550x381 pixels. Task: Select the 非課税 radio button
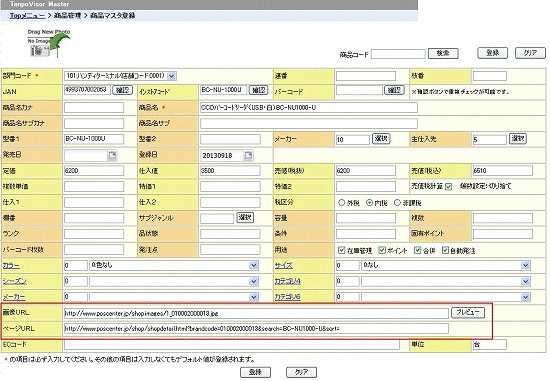tap(397, 203)
